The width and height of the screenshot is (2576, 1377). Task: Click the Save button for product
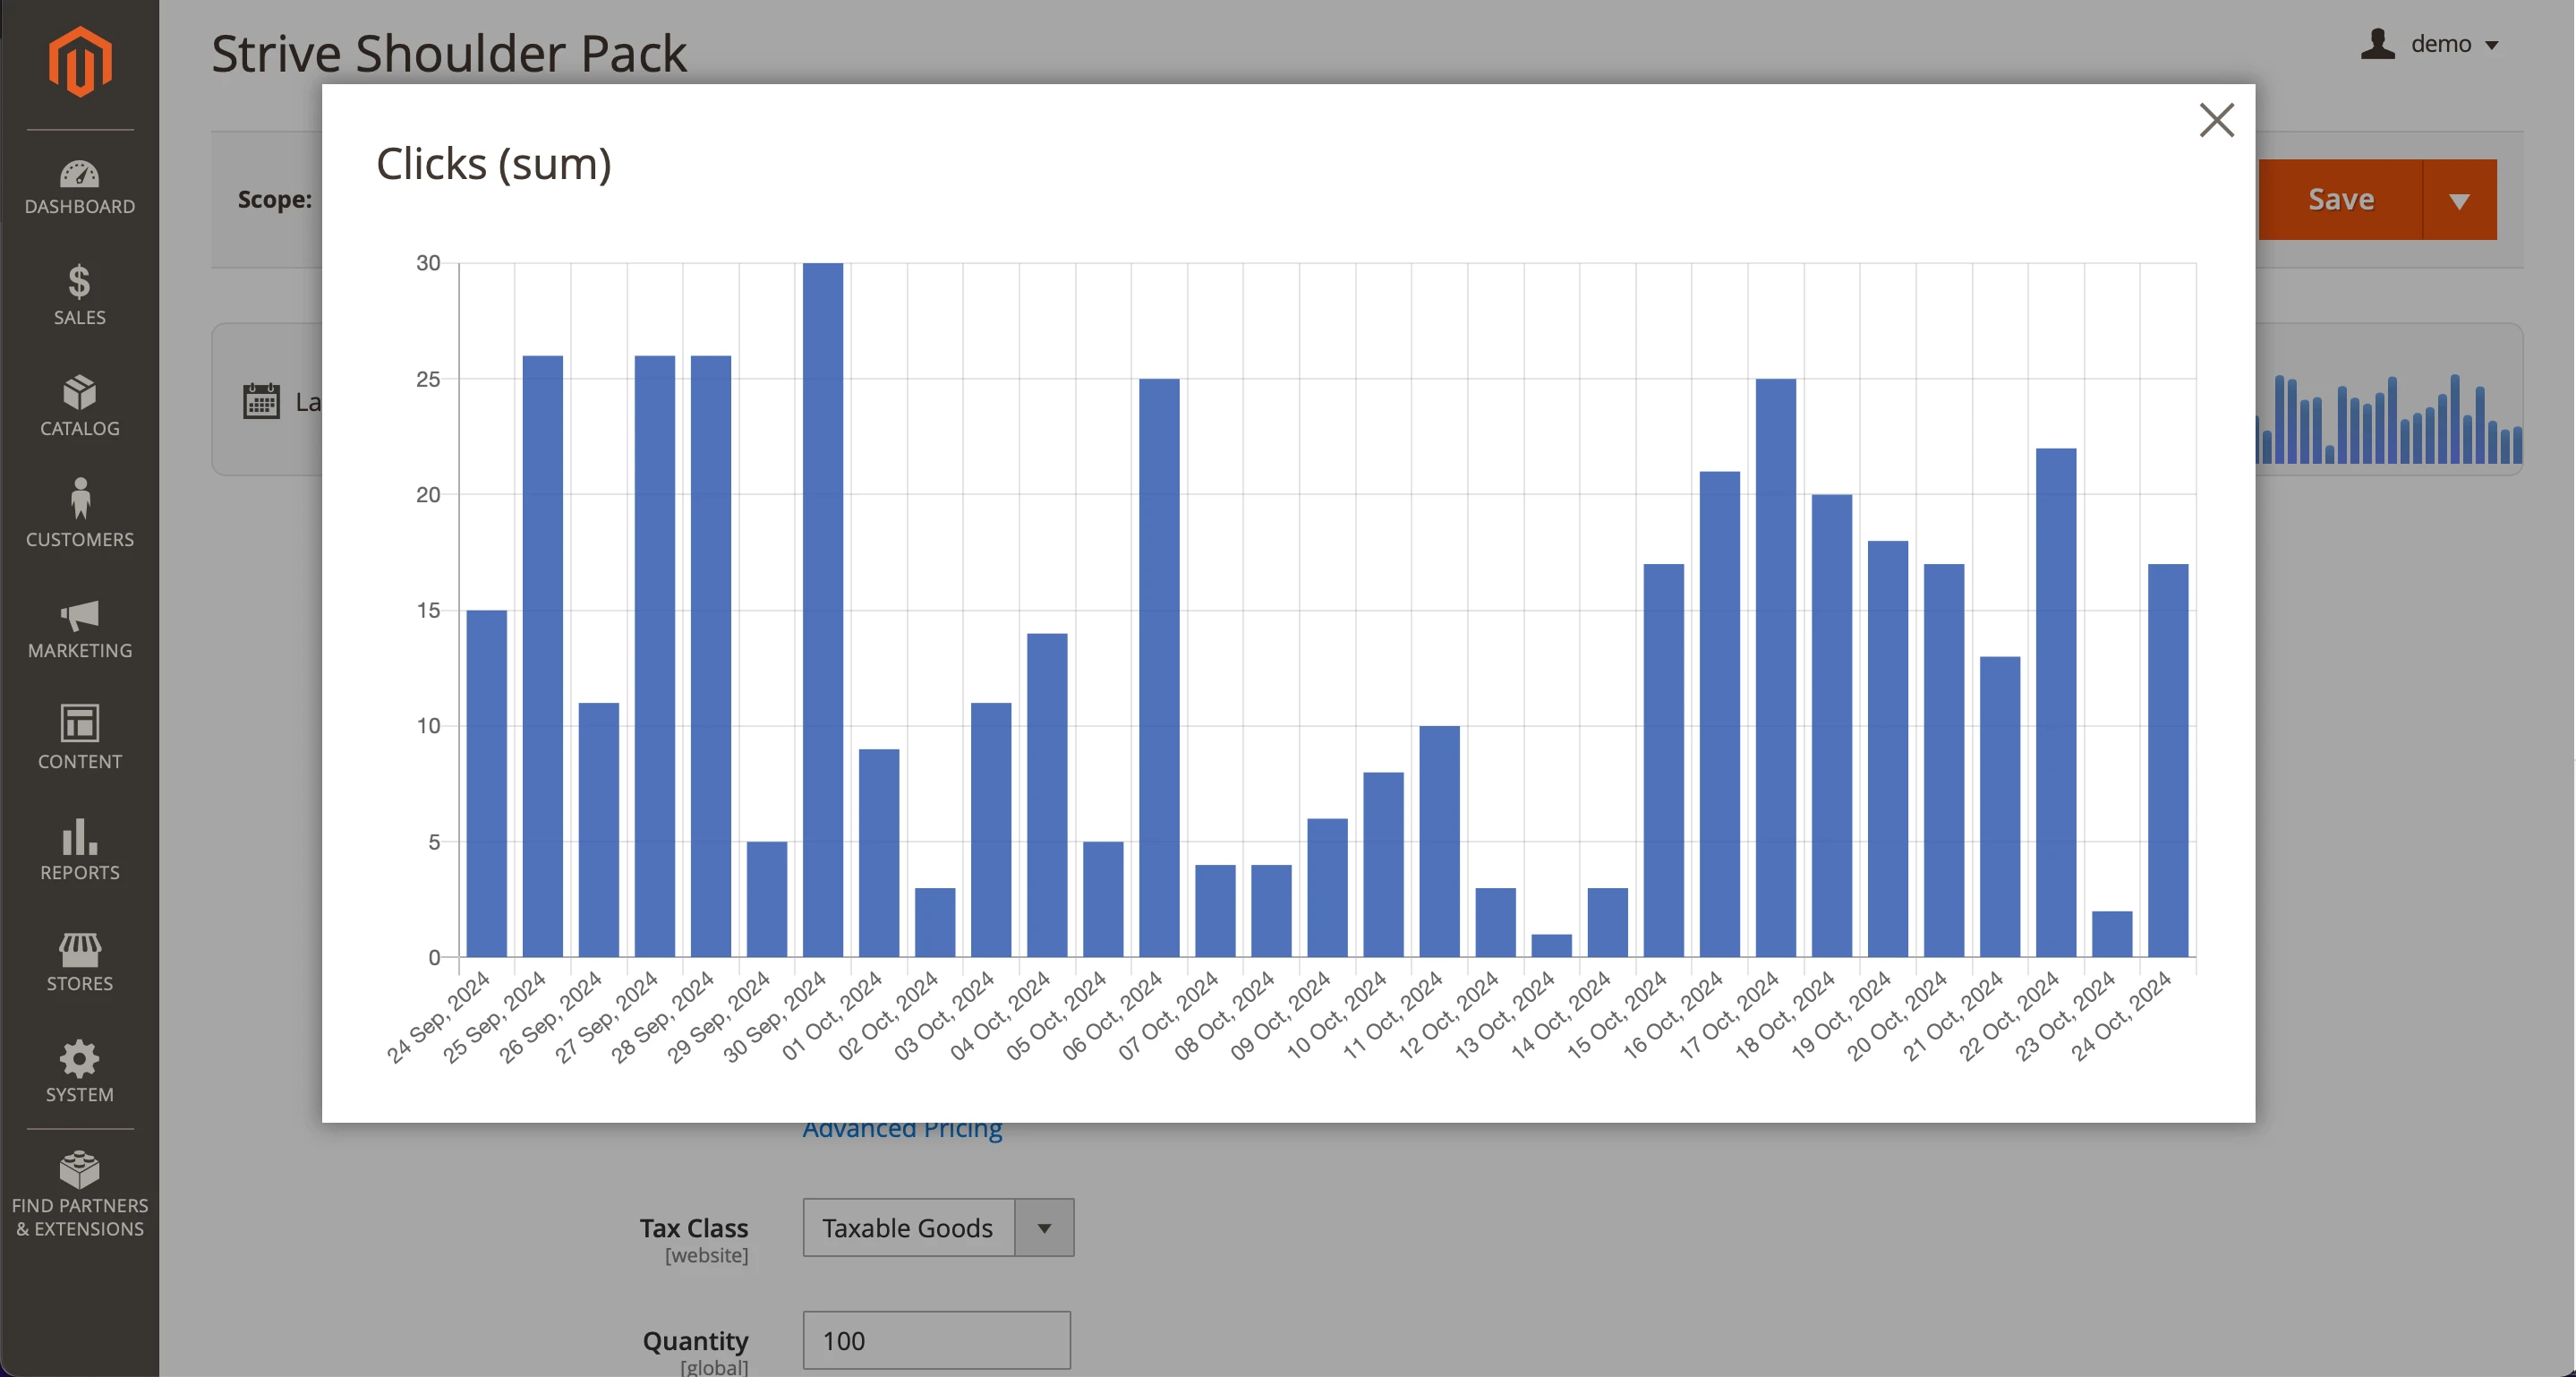click(2341, 200)
